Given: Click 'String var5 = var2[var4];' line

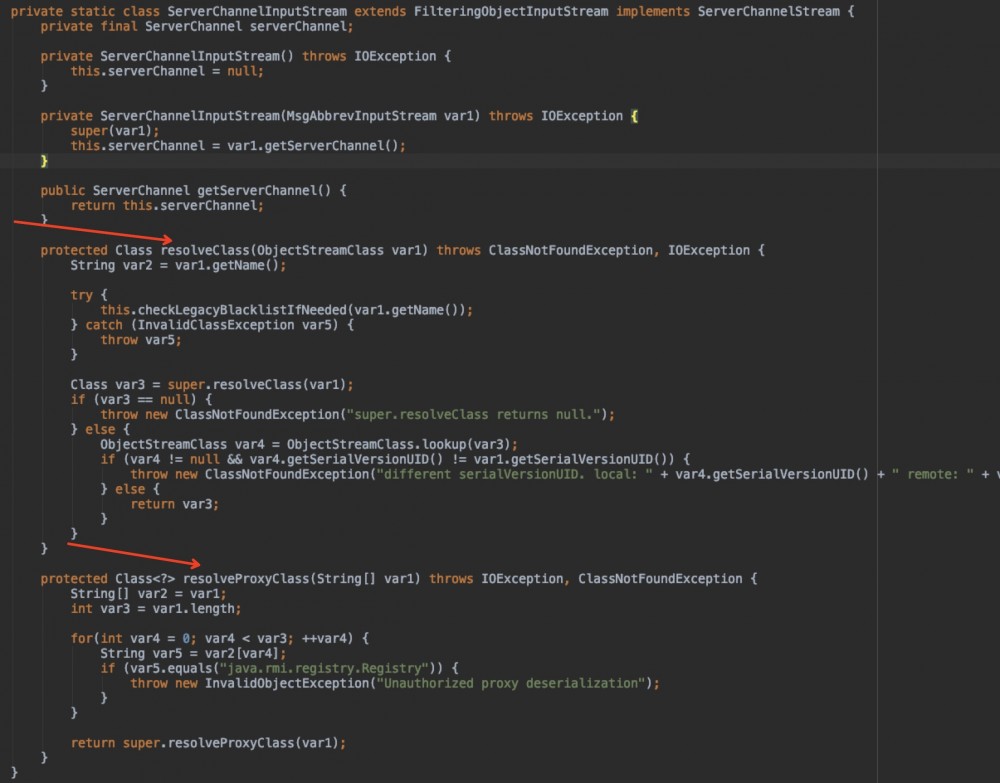Looking at the screenshot, I should click(193, 654).
